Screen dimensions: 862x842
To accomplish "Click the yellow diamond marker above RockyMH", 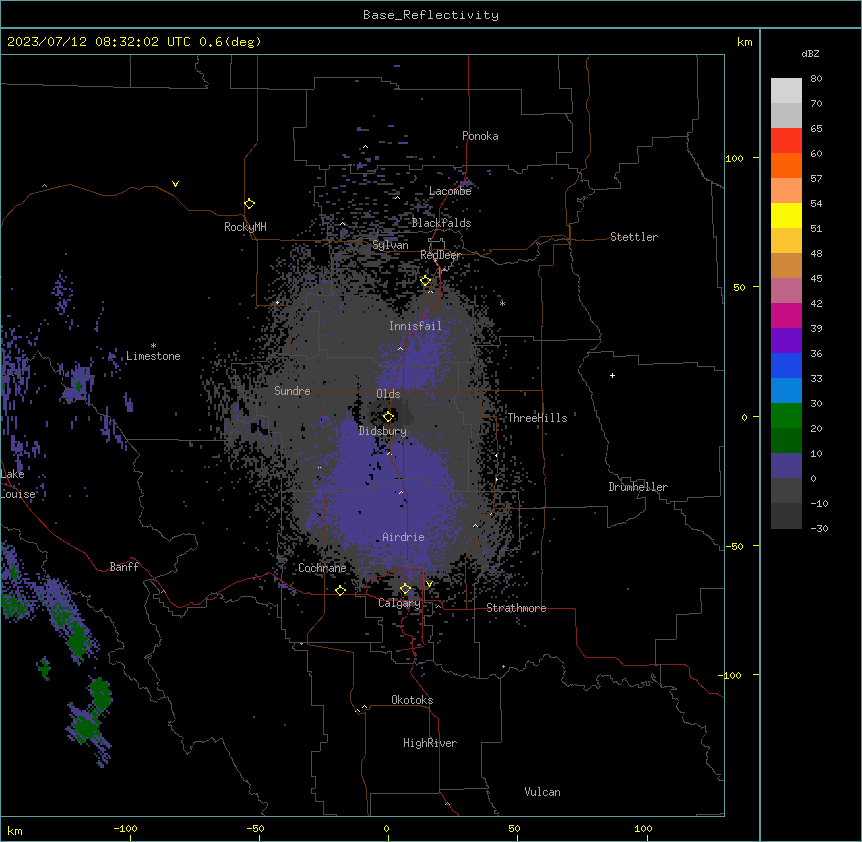I will (249, 204).
